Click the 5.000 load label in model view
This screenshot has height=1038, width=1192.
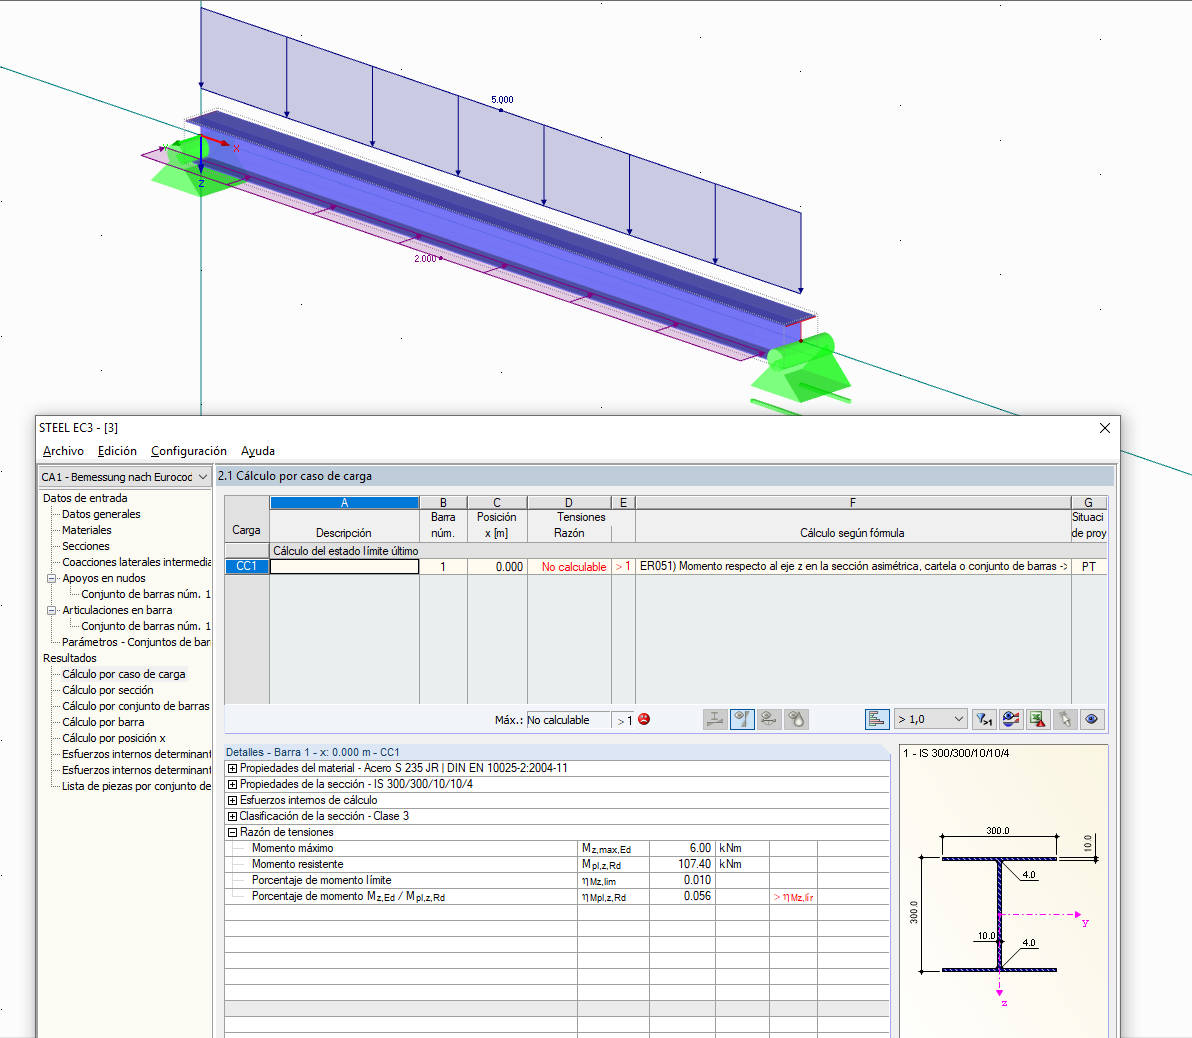coord(502,100)
